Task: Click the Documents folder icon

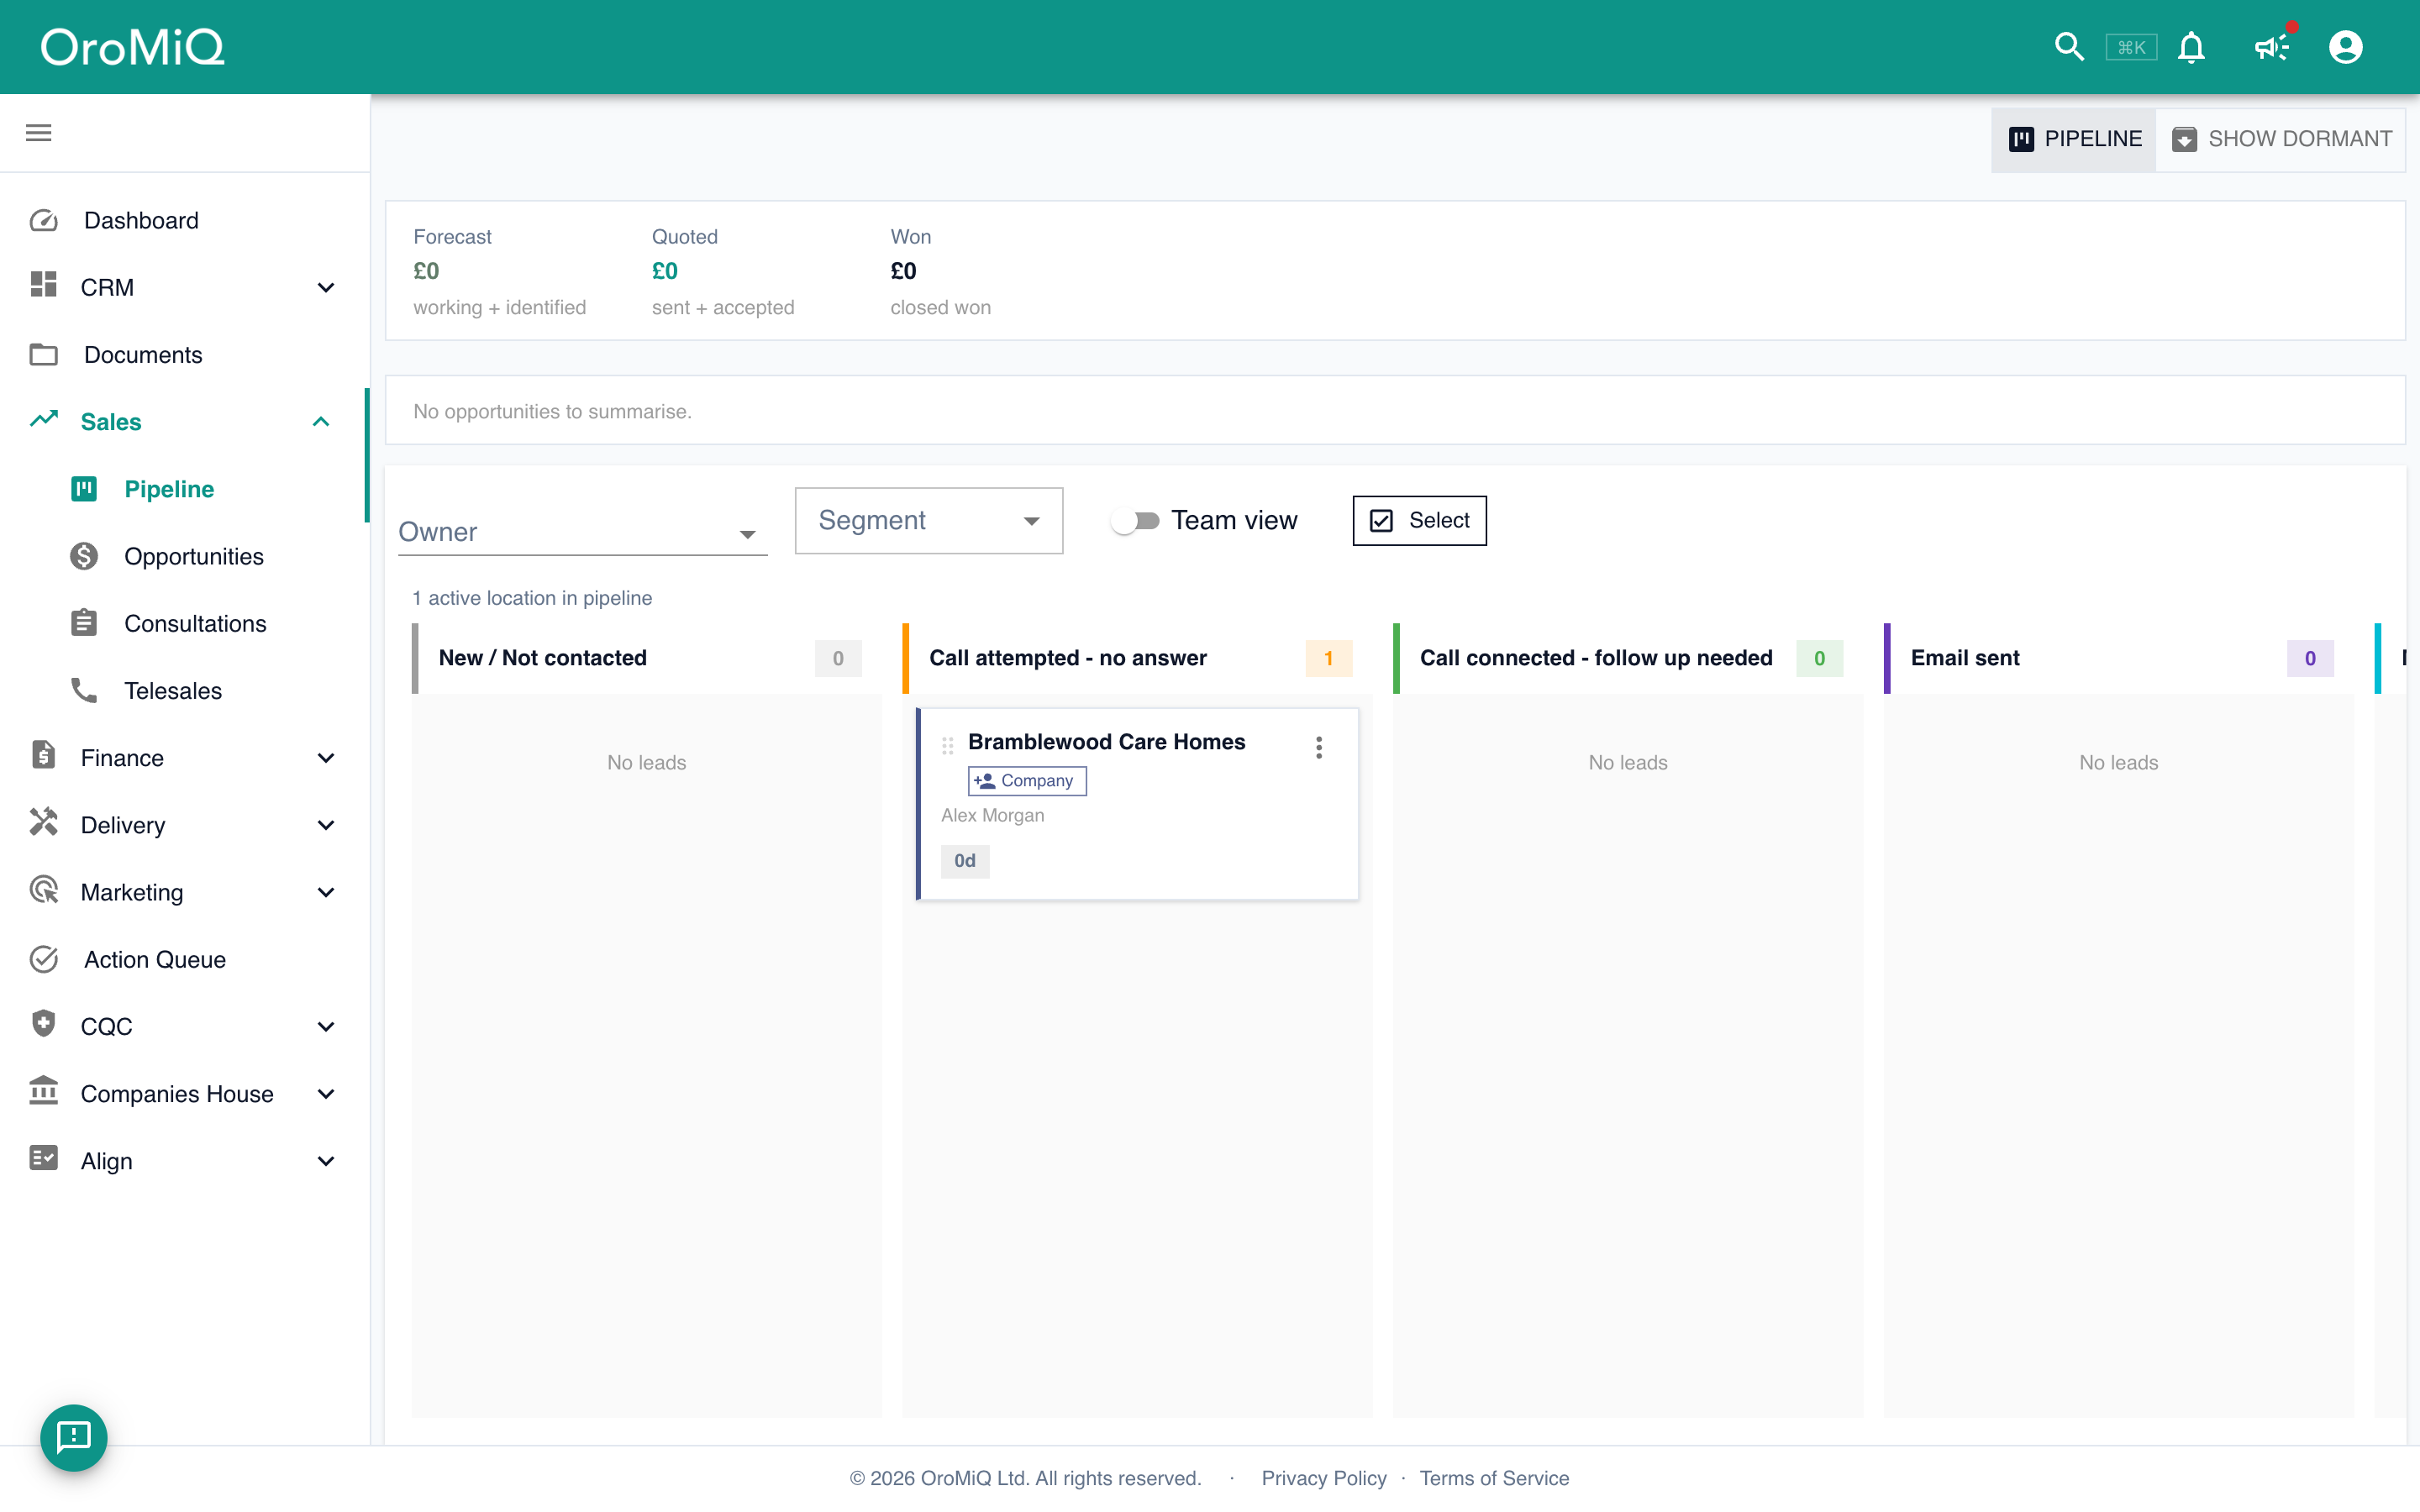Action: pyautogui.click(x=44, y=354)
